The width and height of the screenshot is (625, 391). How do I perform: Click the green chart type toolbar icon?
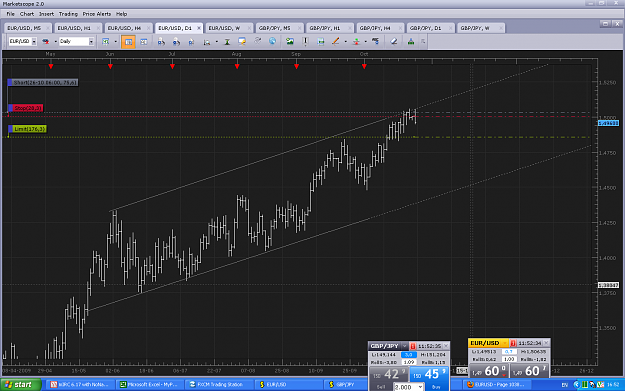106,41
